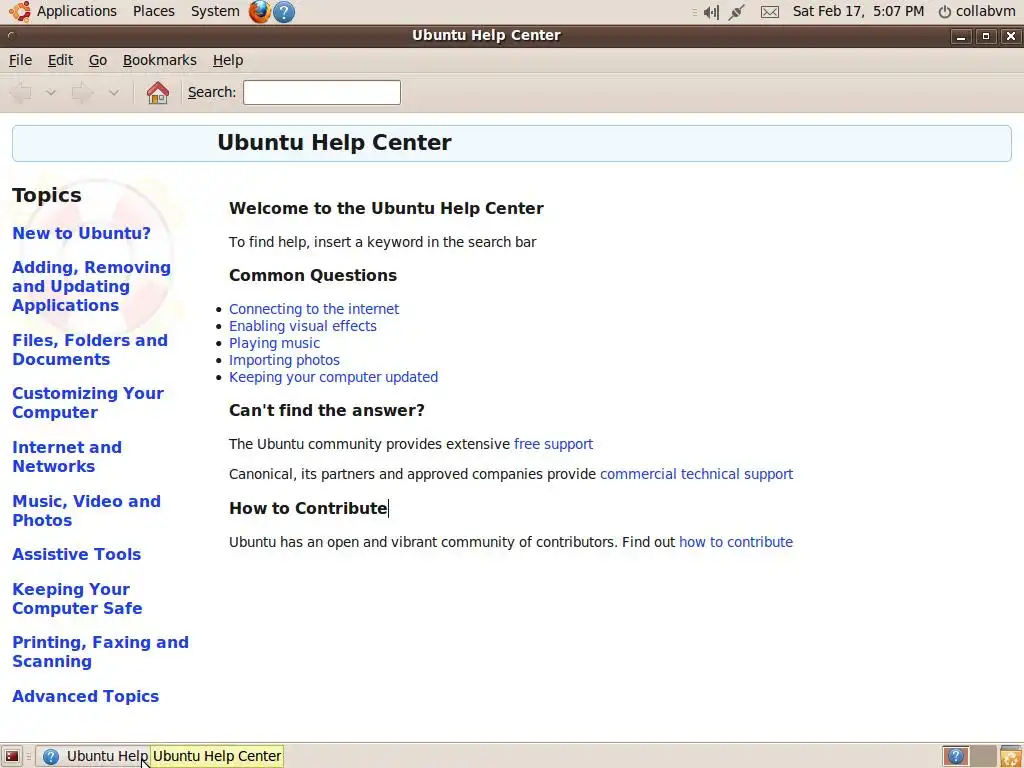Open the collabvm user session menu
Viewport: 1024px width, 768px height.
click(x=977, y=11)
